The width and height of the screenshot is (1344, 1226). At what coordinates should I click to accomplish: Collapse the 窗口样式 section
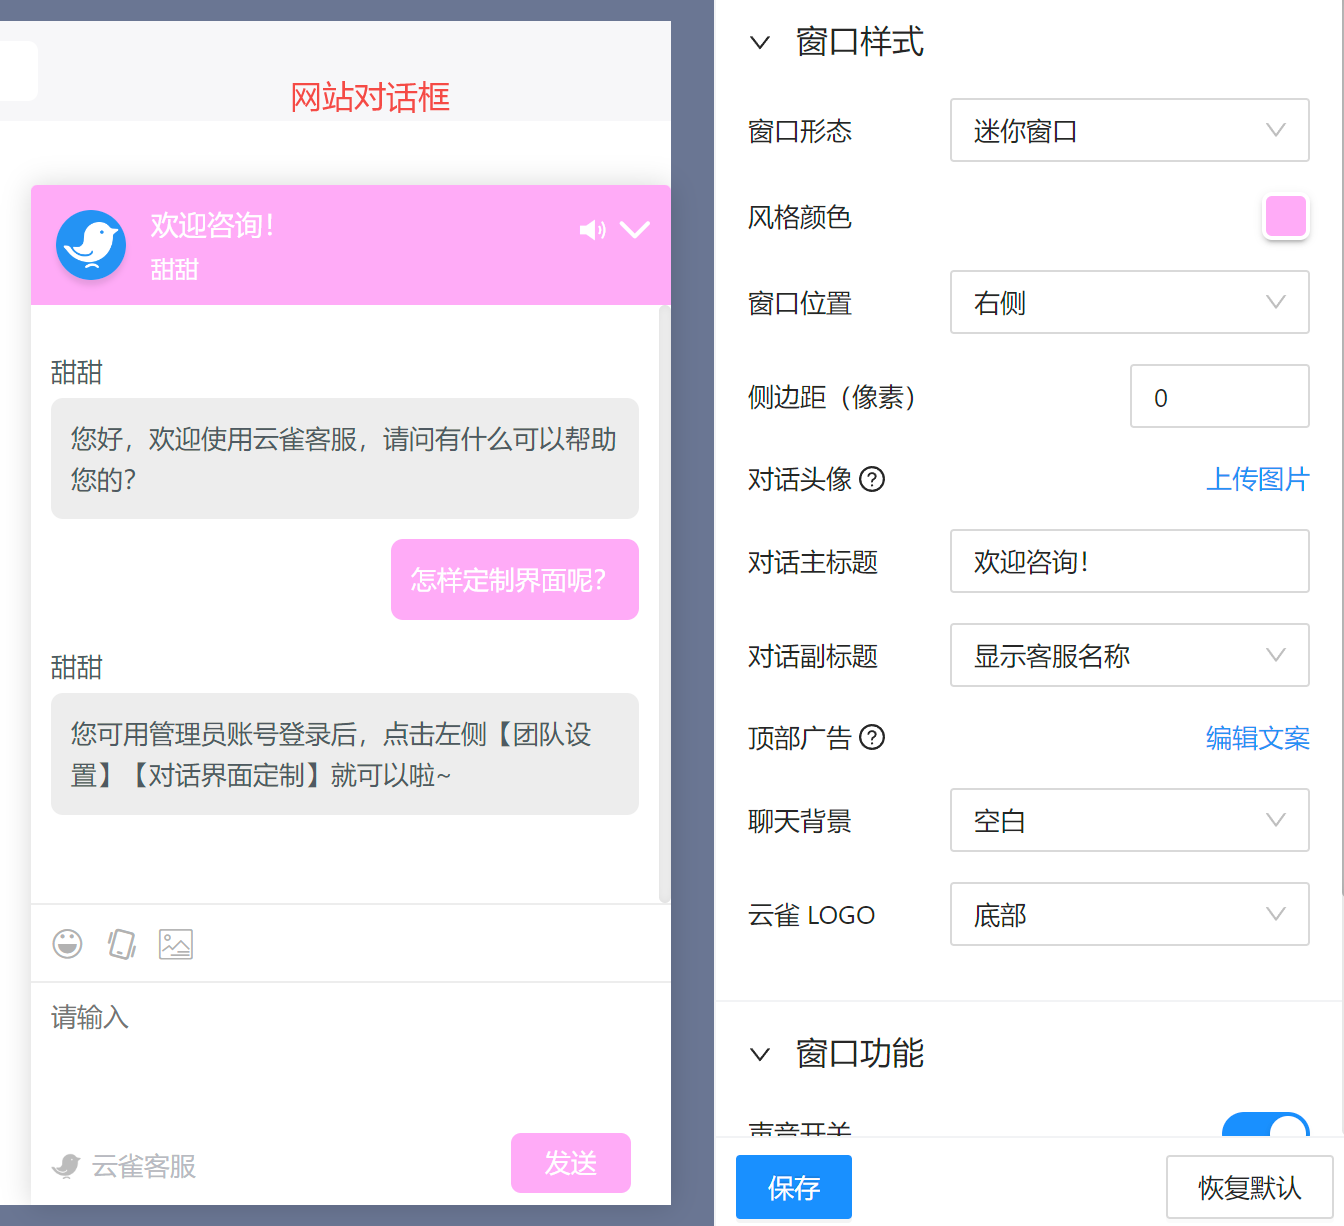click(759, 42)
